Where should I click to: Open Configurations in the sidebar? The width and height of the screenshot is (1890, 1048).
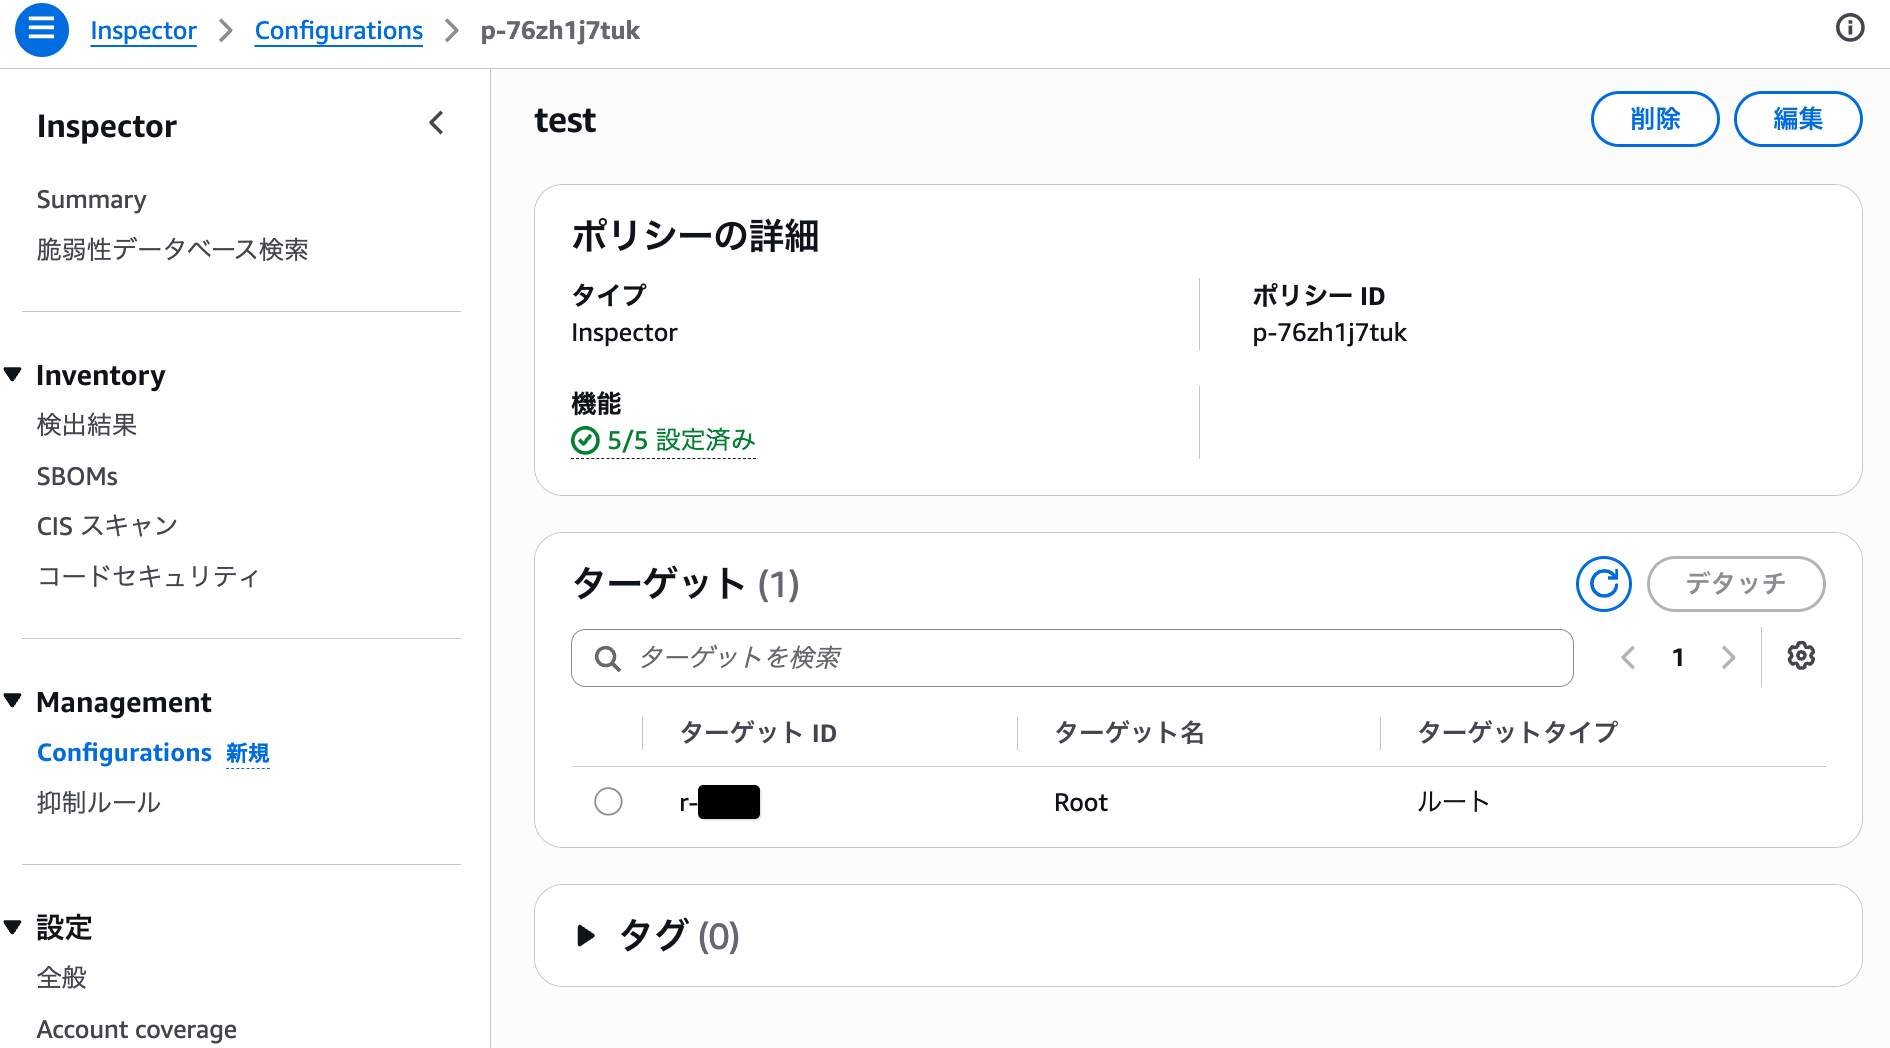click(x=124, y=752)
